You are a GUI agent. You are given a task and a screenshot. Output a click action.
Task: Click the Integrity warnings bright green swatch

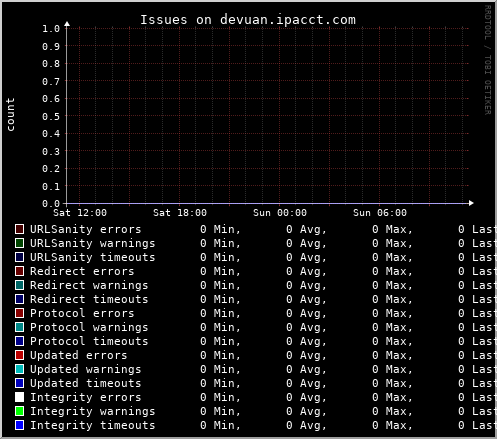point(19,411)
